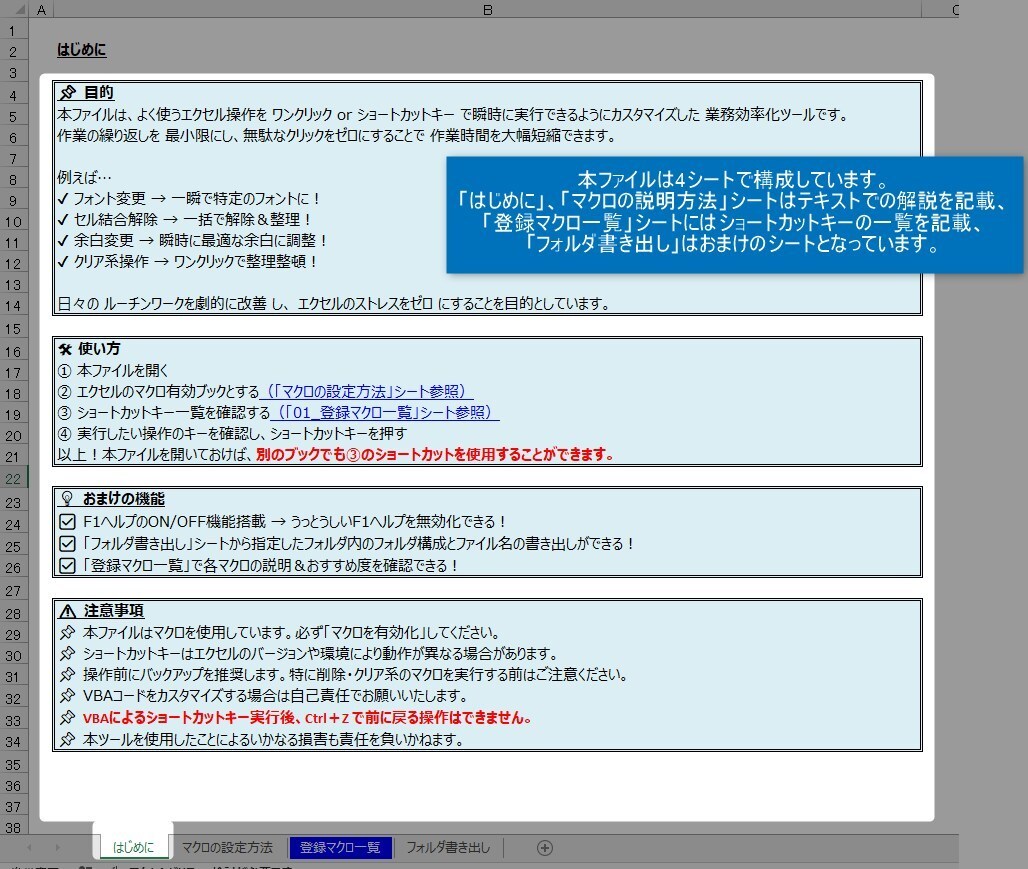
Task: Click checkbox symbol for 「登録マクロ一覧」 line
Action: 67,565
